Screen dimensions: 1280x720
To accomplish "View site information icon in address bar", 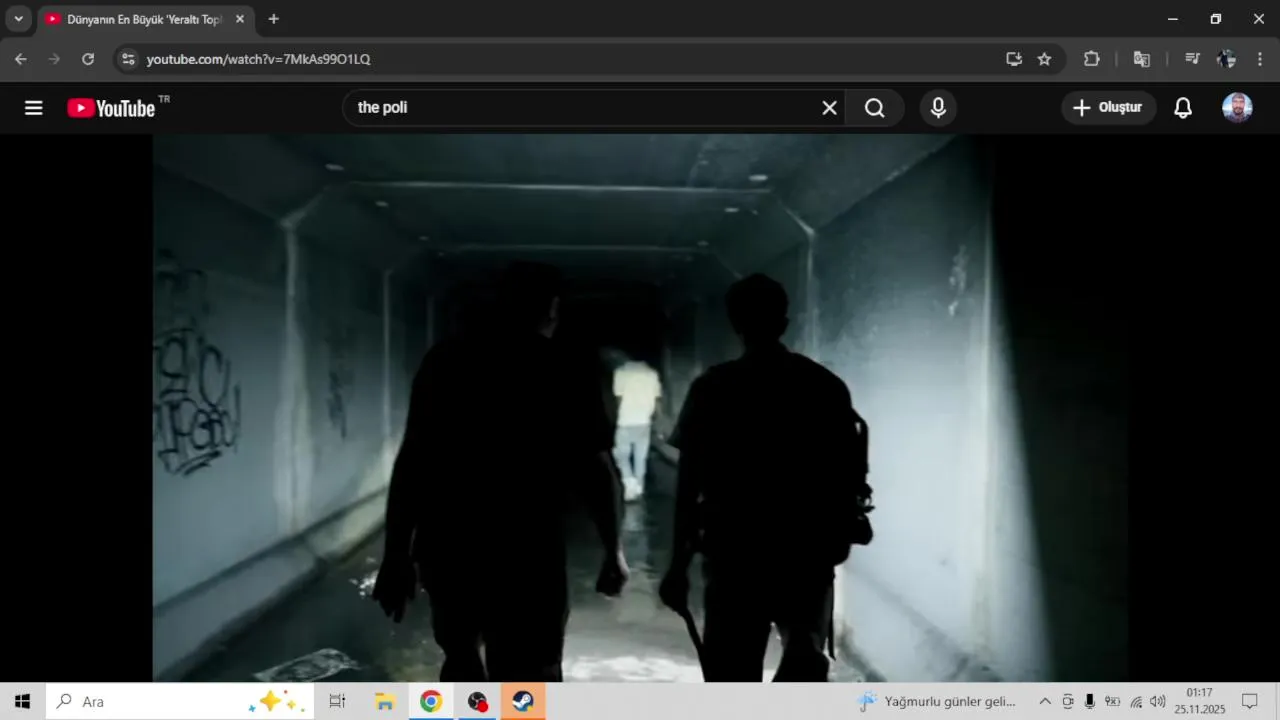I will click(127, 59).
